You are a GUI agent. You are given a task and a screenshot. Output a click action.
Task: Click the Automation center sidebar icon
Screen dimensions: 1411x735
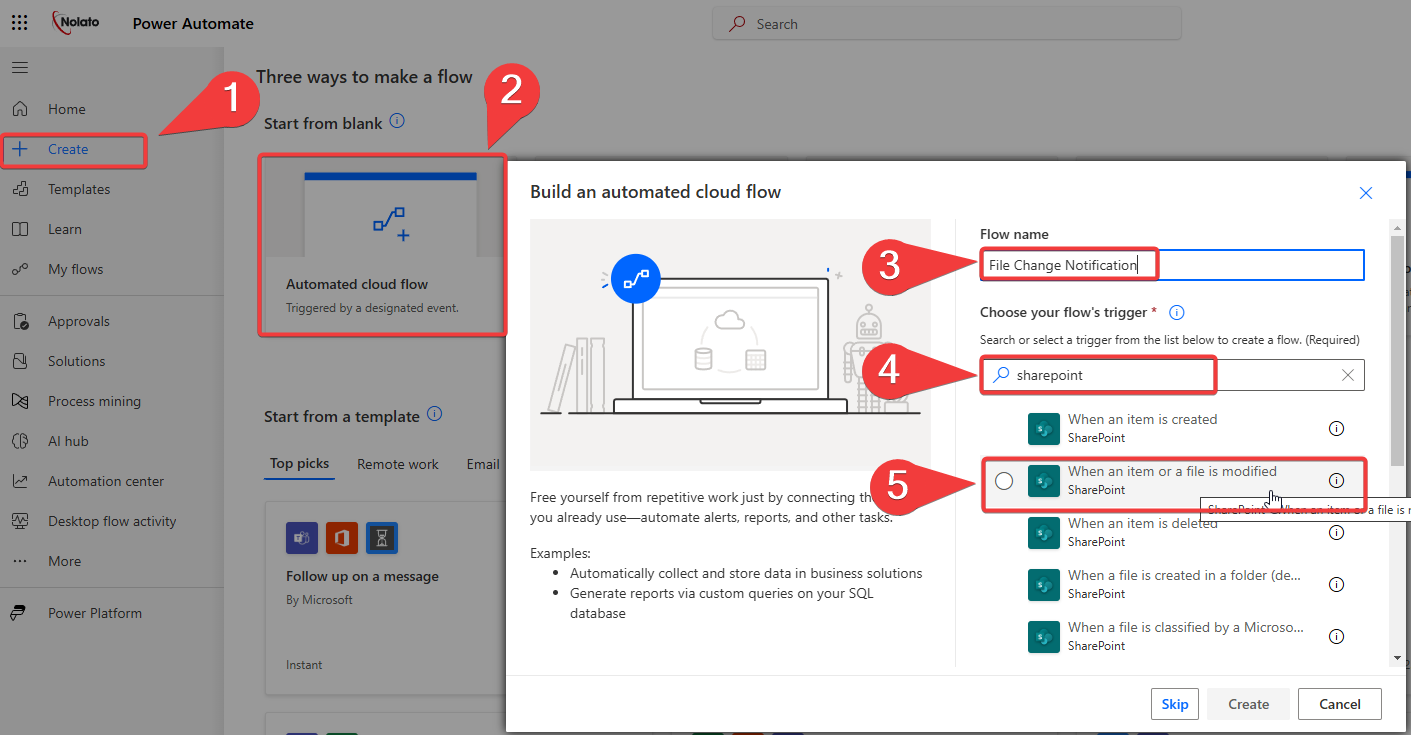[x=20, y=481]
